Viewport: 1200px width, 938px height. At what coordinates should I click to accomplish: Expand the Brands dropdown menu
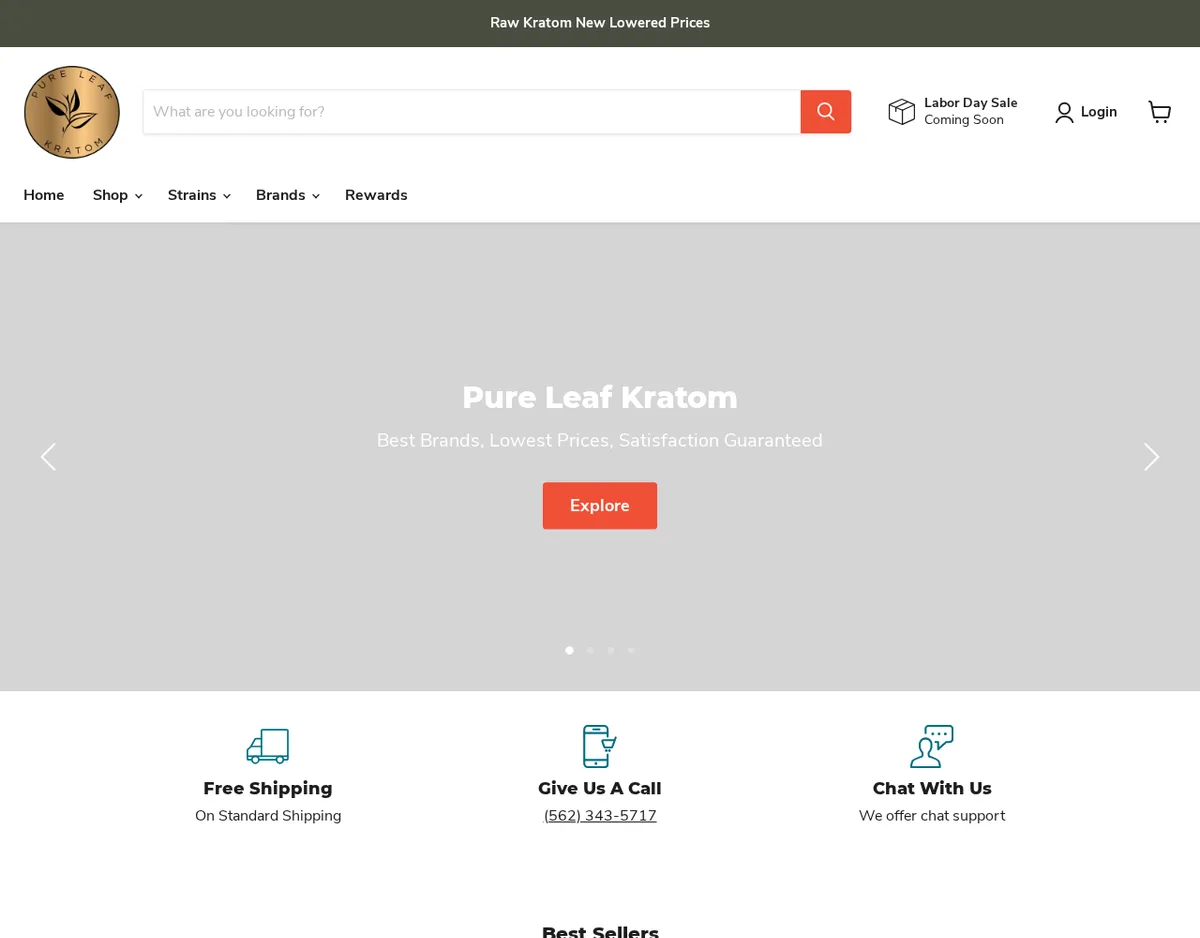(x=287, y=195)
